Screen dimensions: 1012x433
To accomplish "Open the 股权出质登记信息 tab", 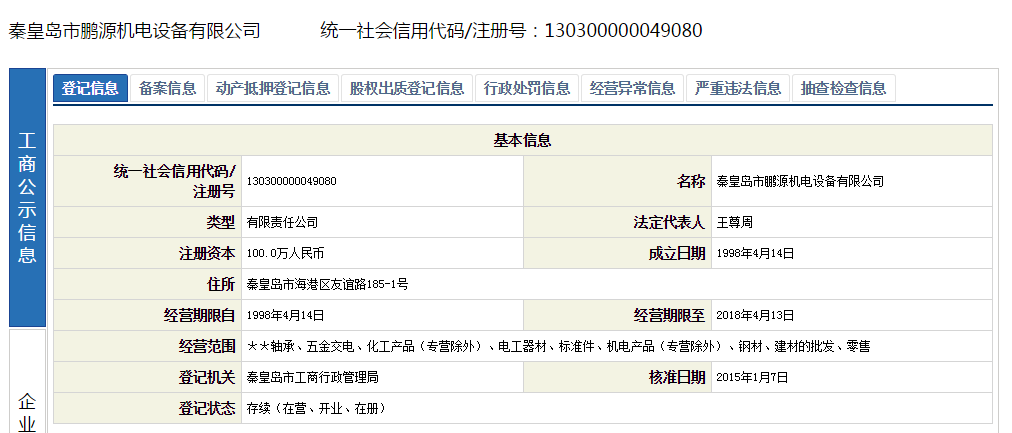I will (x=407, y=88).
